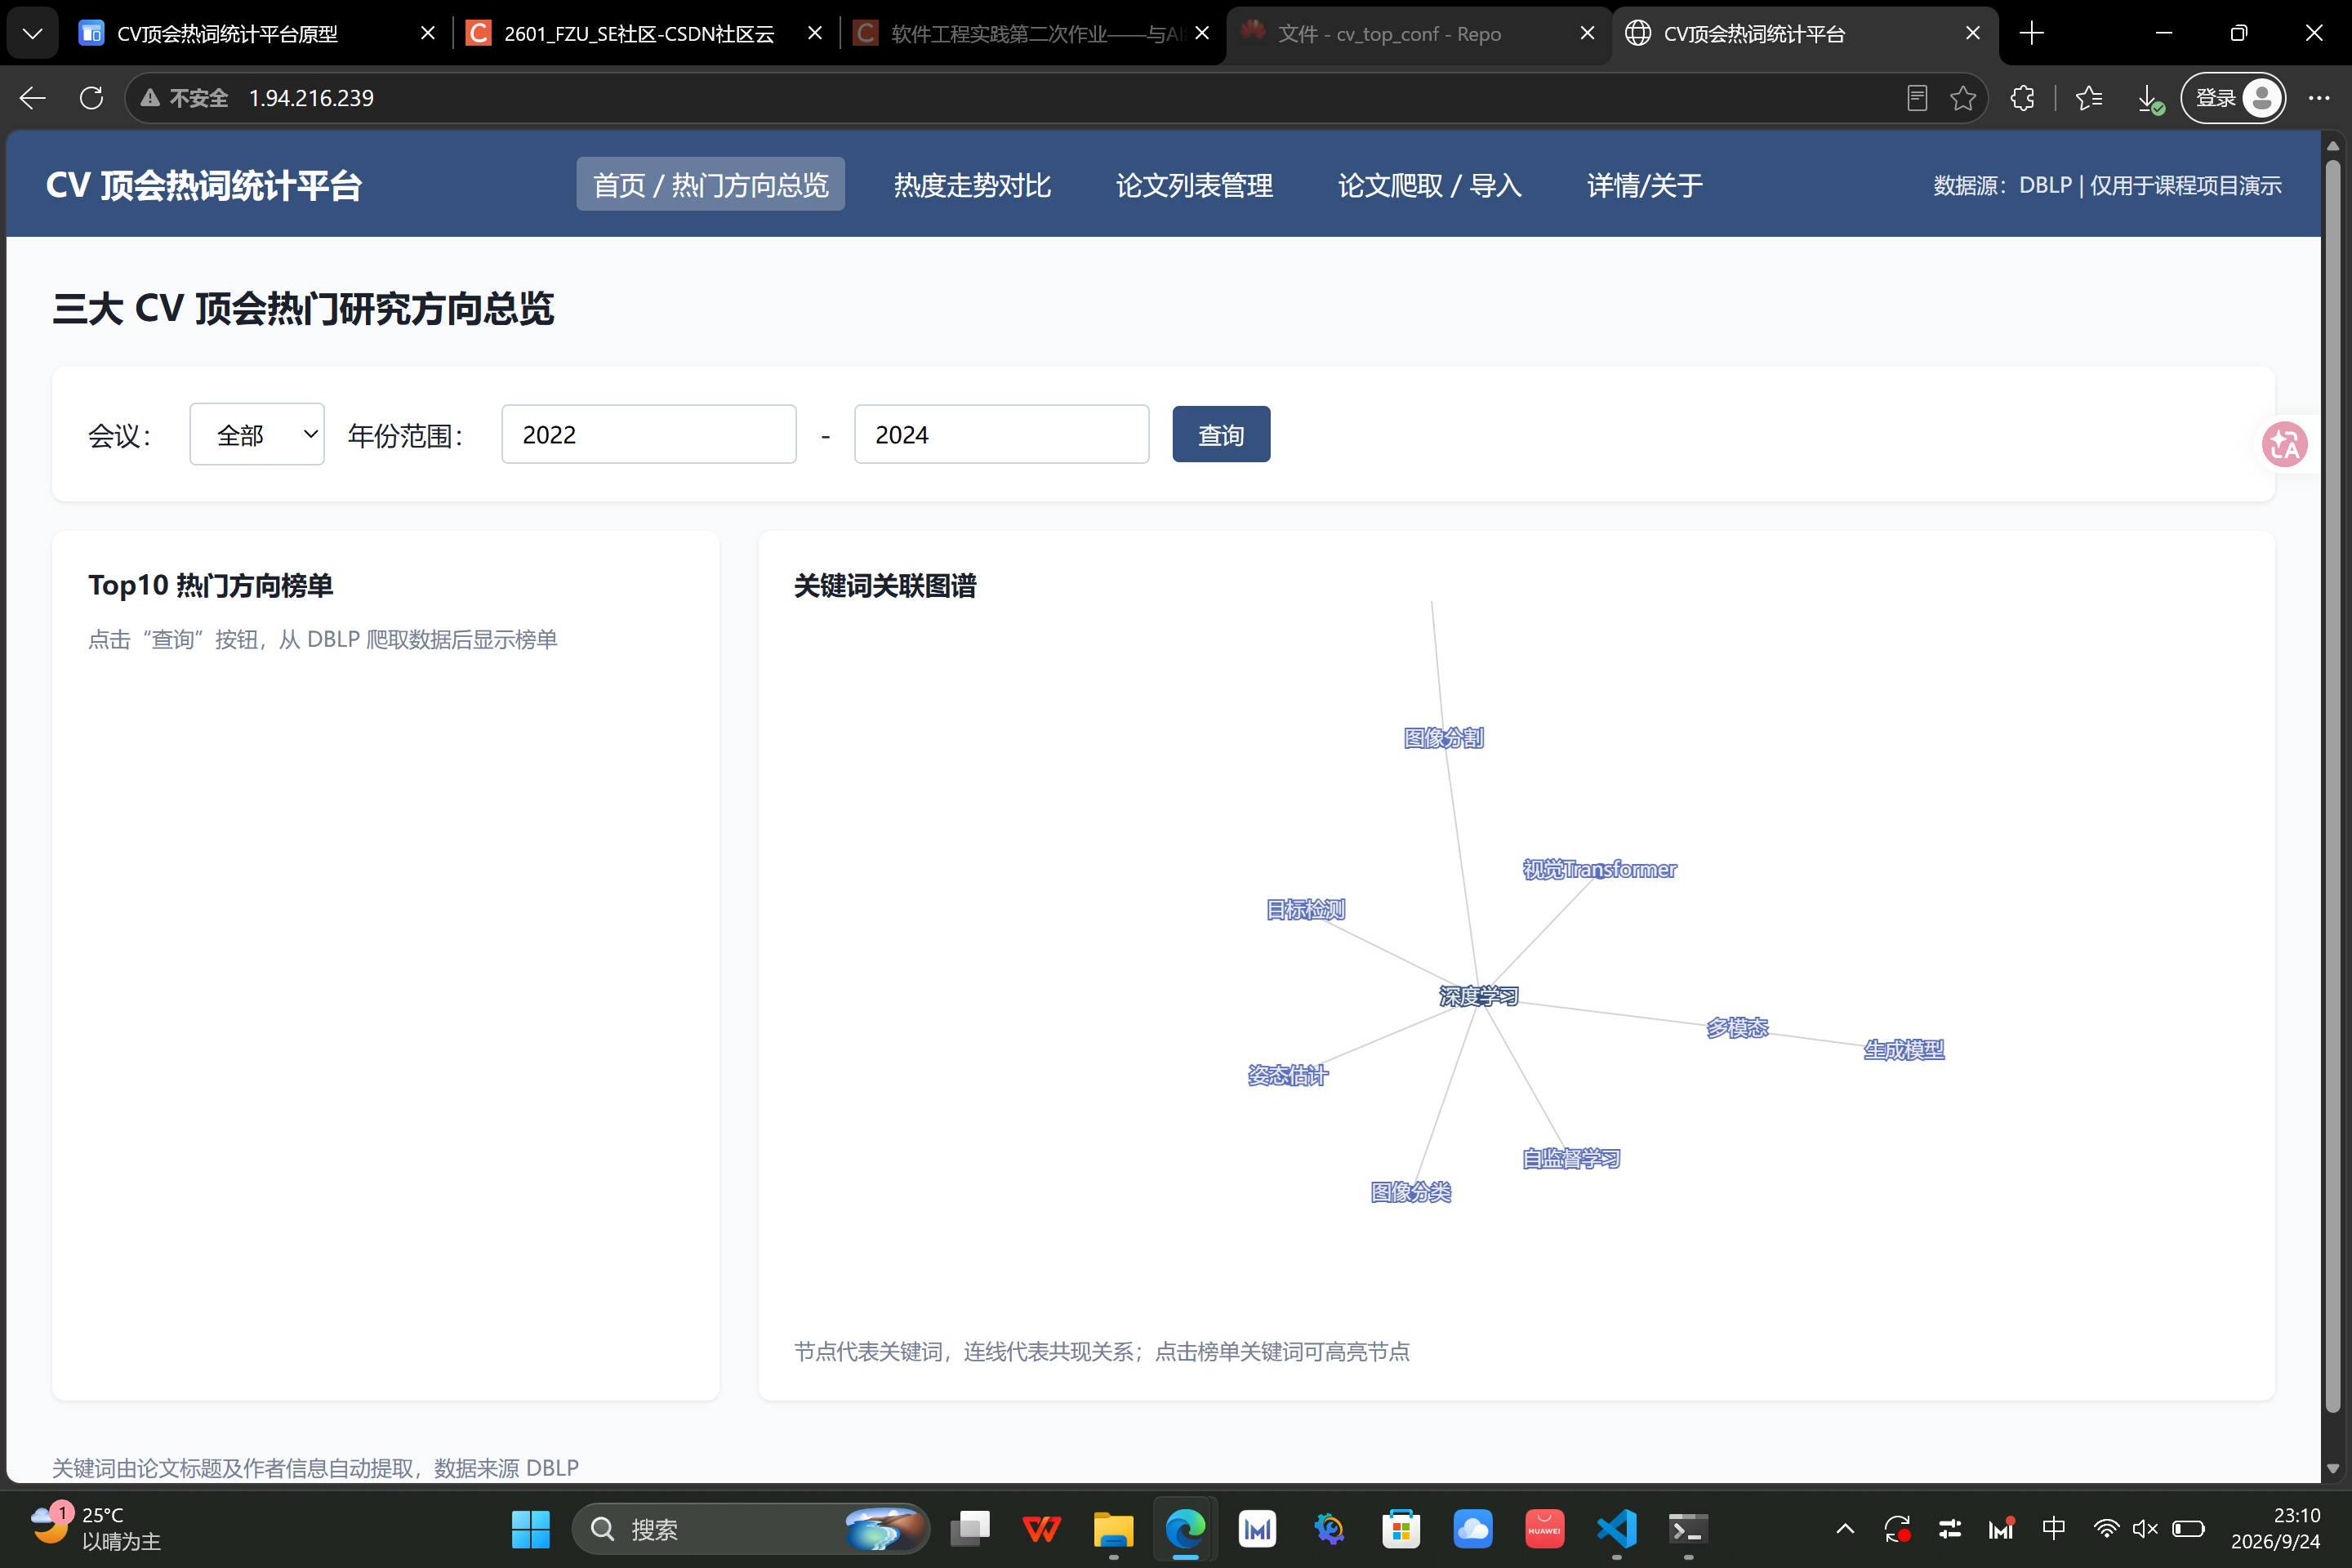
Task: Click the taskbar 搜索 box
Action: 750,1529
